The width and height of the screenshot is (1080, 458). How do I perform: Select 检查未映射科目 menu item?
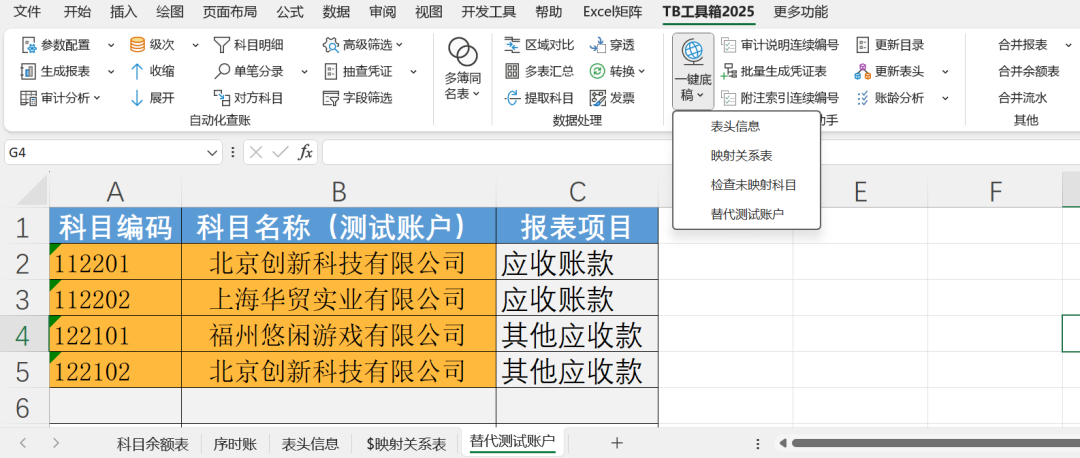(747, 185)
